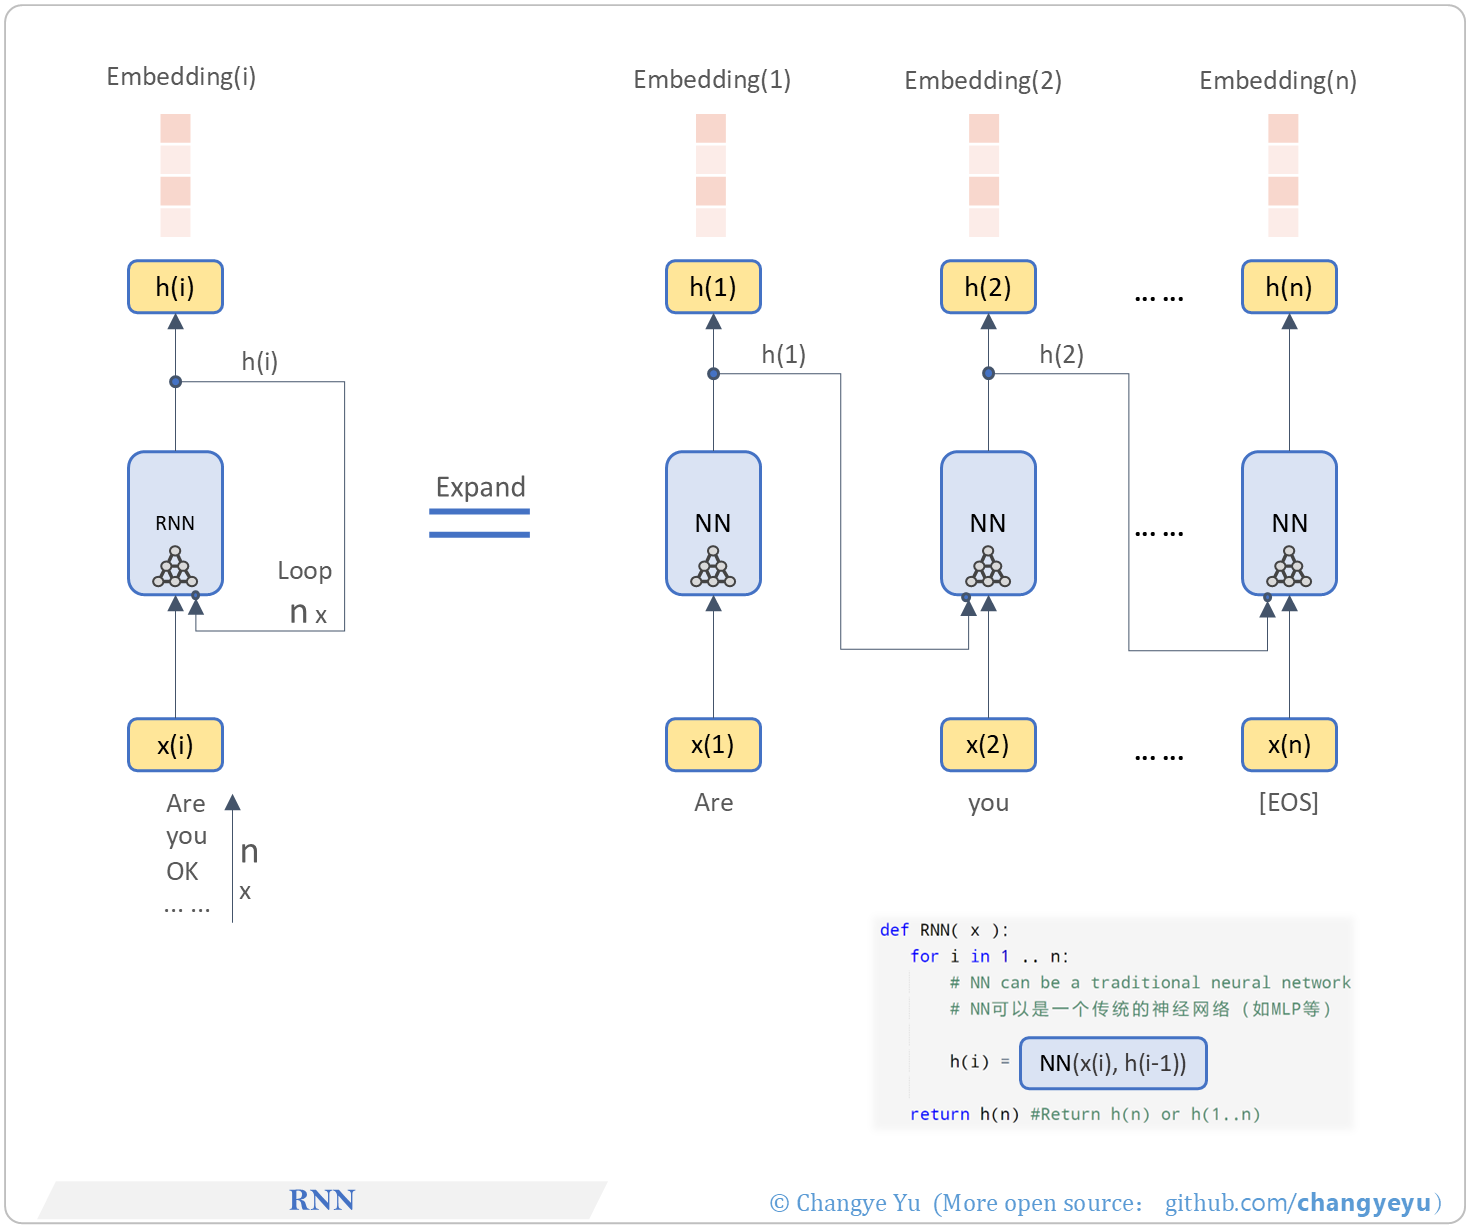Viewport: 1470px width, 1227px height.
Task: Click the Expand label above the equals sign
Action: (480, 487)
